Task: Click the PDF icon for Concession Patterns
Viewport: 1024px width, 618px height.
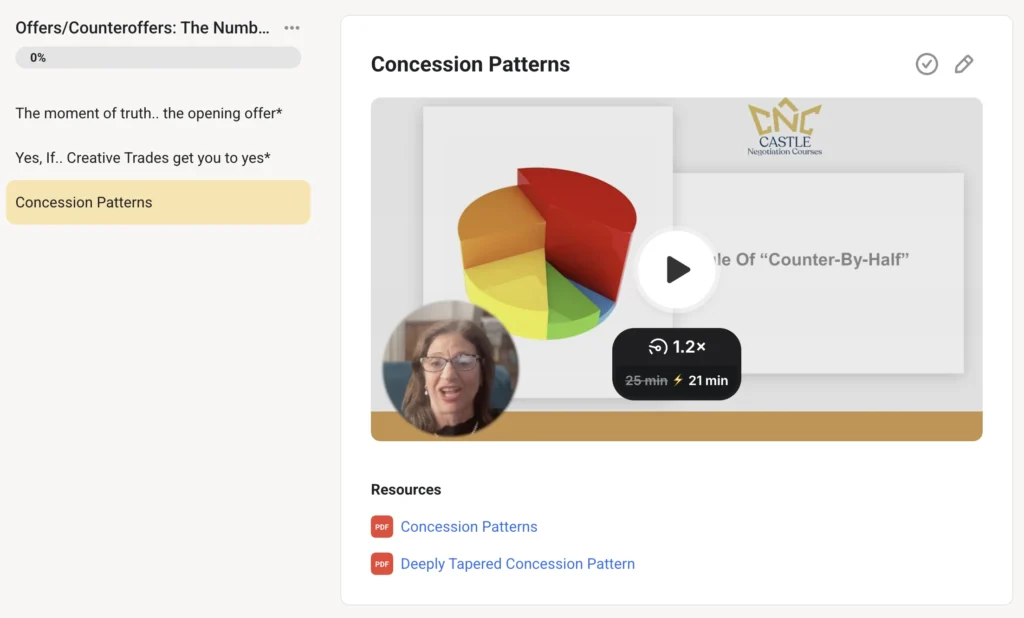Action: click(x=382, y=527)
